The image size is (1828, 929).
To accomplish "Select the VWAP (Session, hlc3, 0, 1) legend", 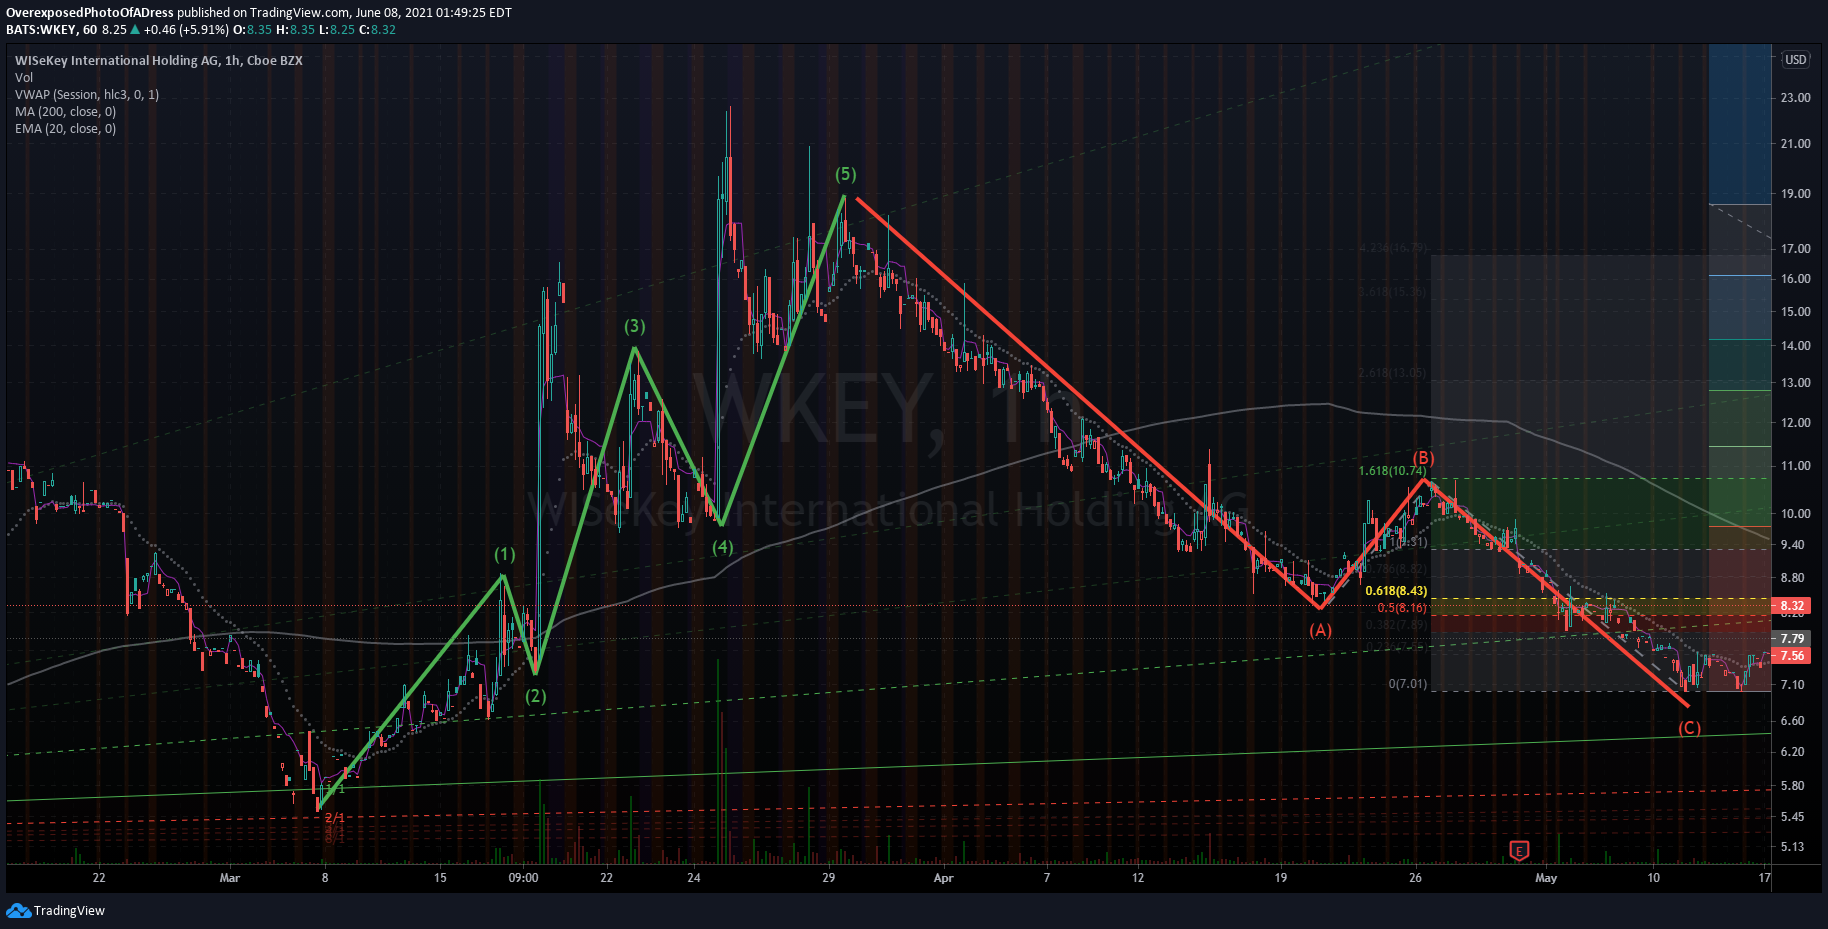I will click(87, 95).
